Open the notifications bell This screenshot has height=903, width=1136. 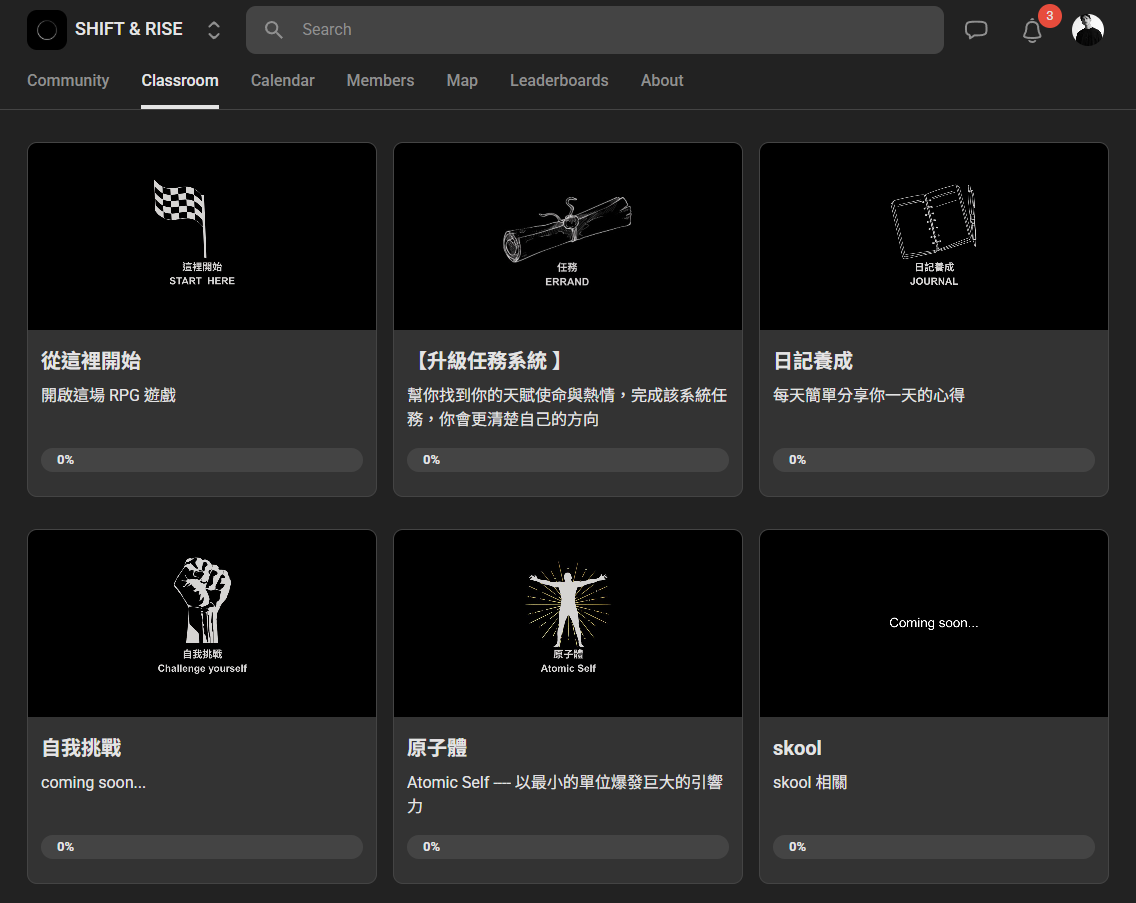[x=1032, y=31]
